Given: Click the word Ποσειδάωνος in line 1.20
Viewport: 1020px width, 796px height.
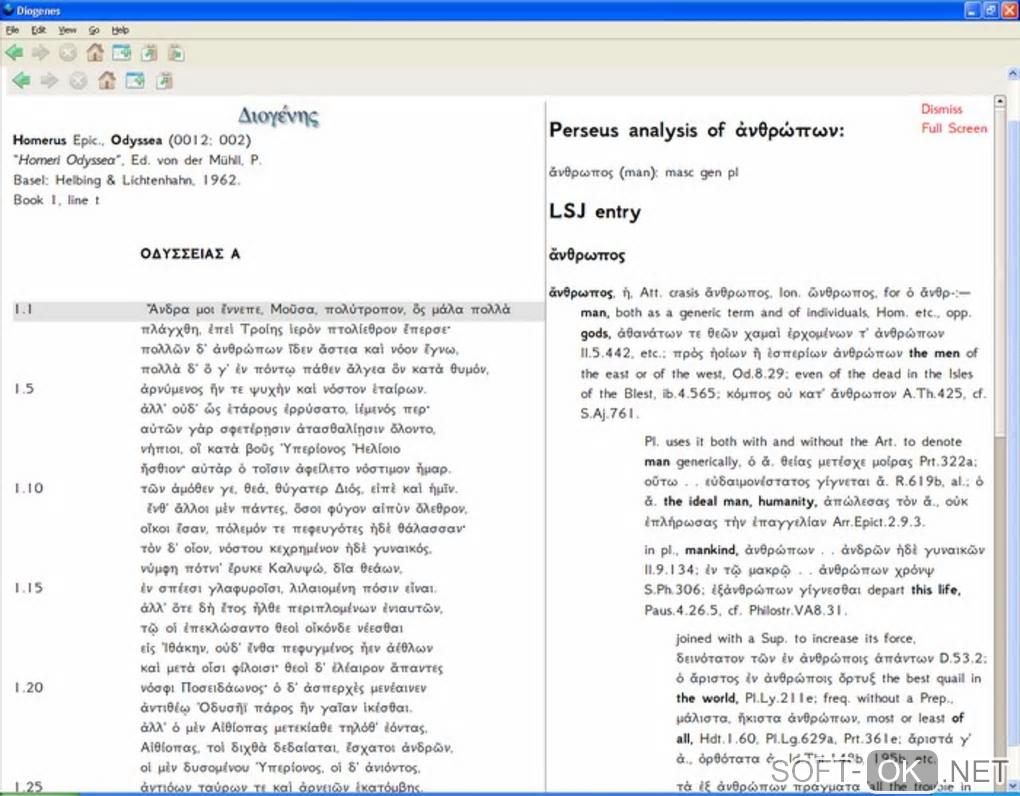Looking at the screenshot, I should coord(223,688).
